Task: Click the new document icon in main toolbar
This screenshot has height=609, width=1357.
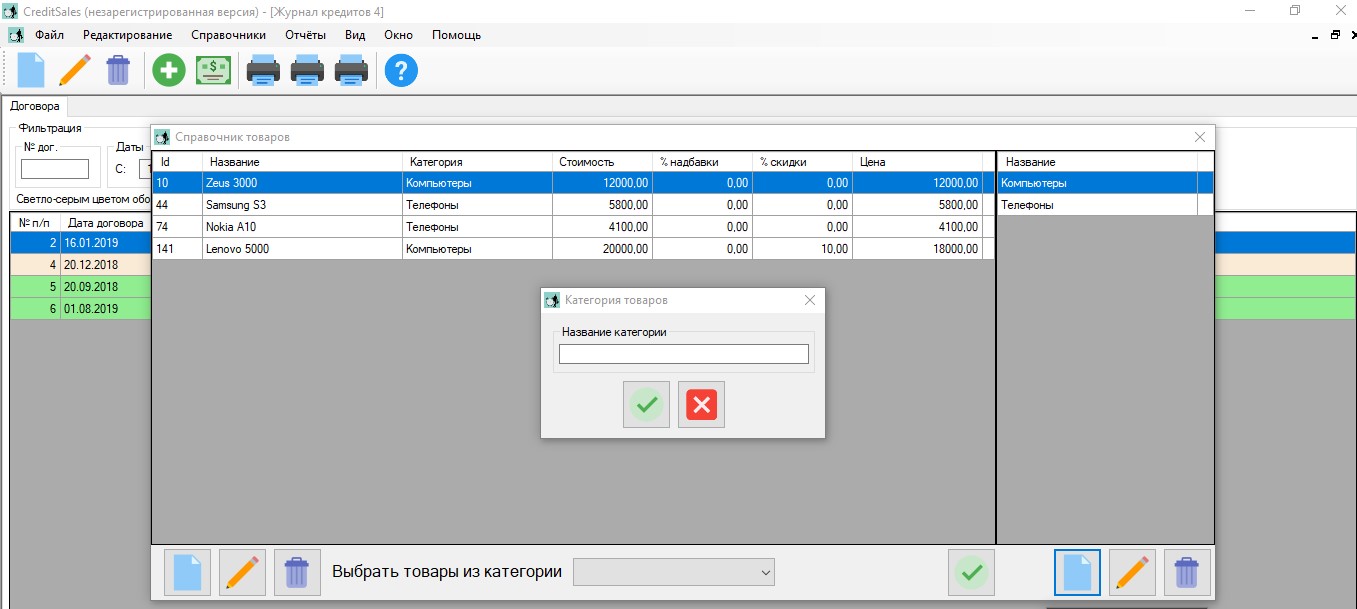Action: click(x=31, y=71)
